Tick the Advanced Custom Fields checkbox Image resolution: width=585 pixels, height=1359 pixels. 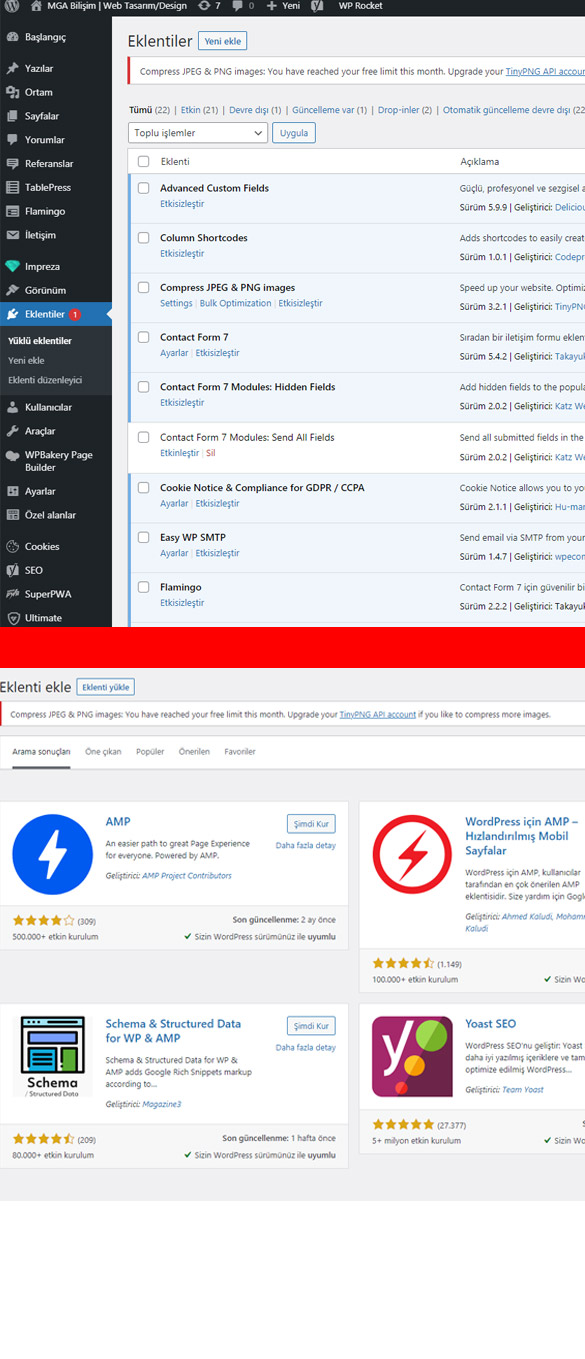tap(143, 187)
